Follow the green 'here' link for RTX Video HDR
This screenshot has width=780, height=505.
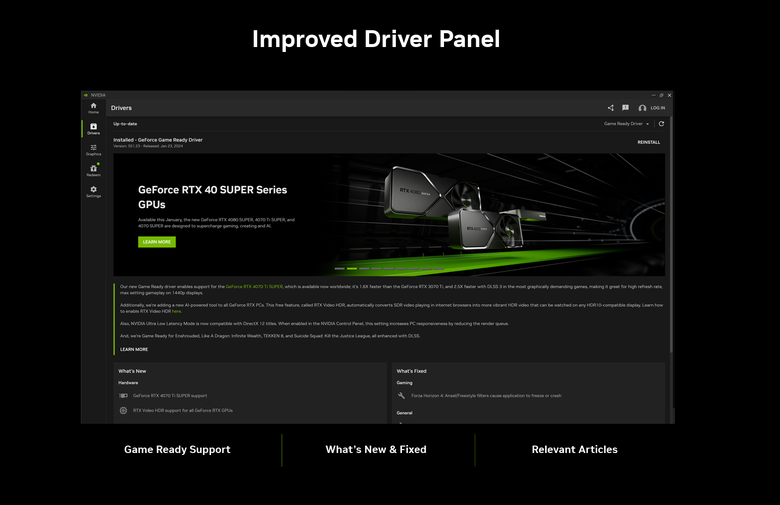tap(177, 311)
